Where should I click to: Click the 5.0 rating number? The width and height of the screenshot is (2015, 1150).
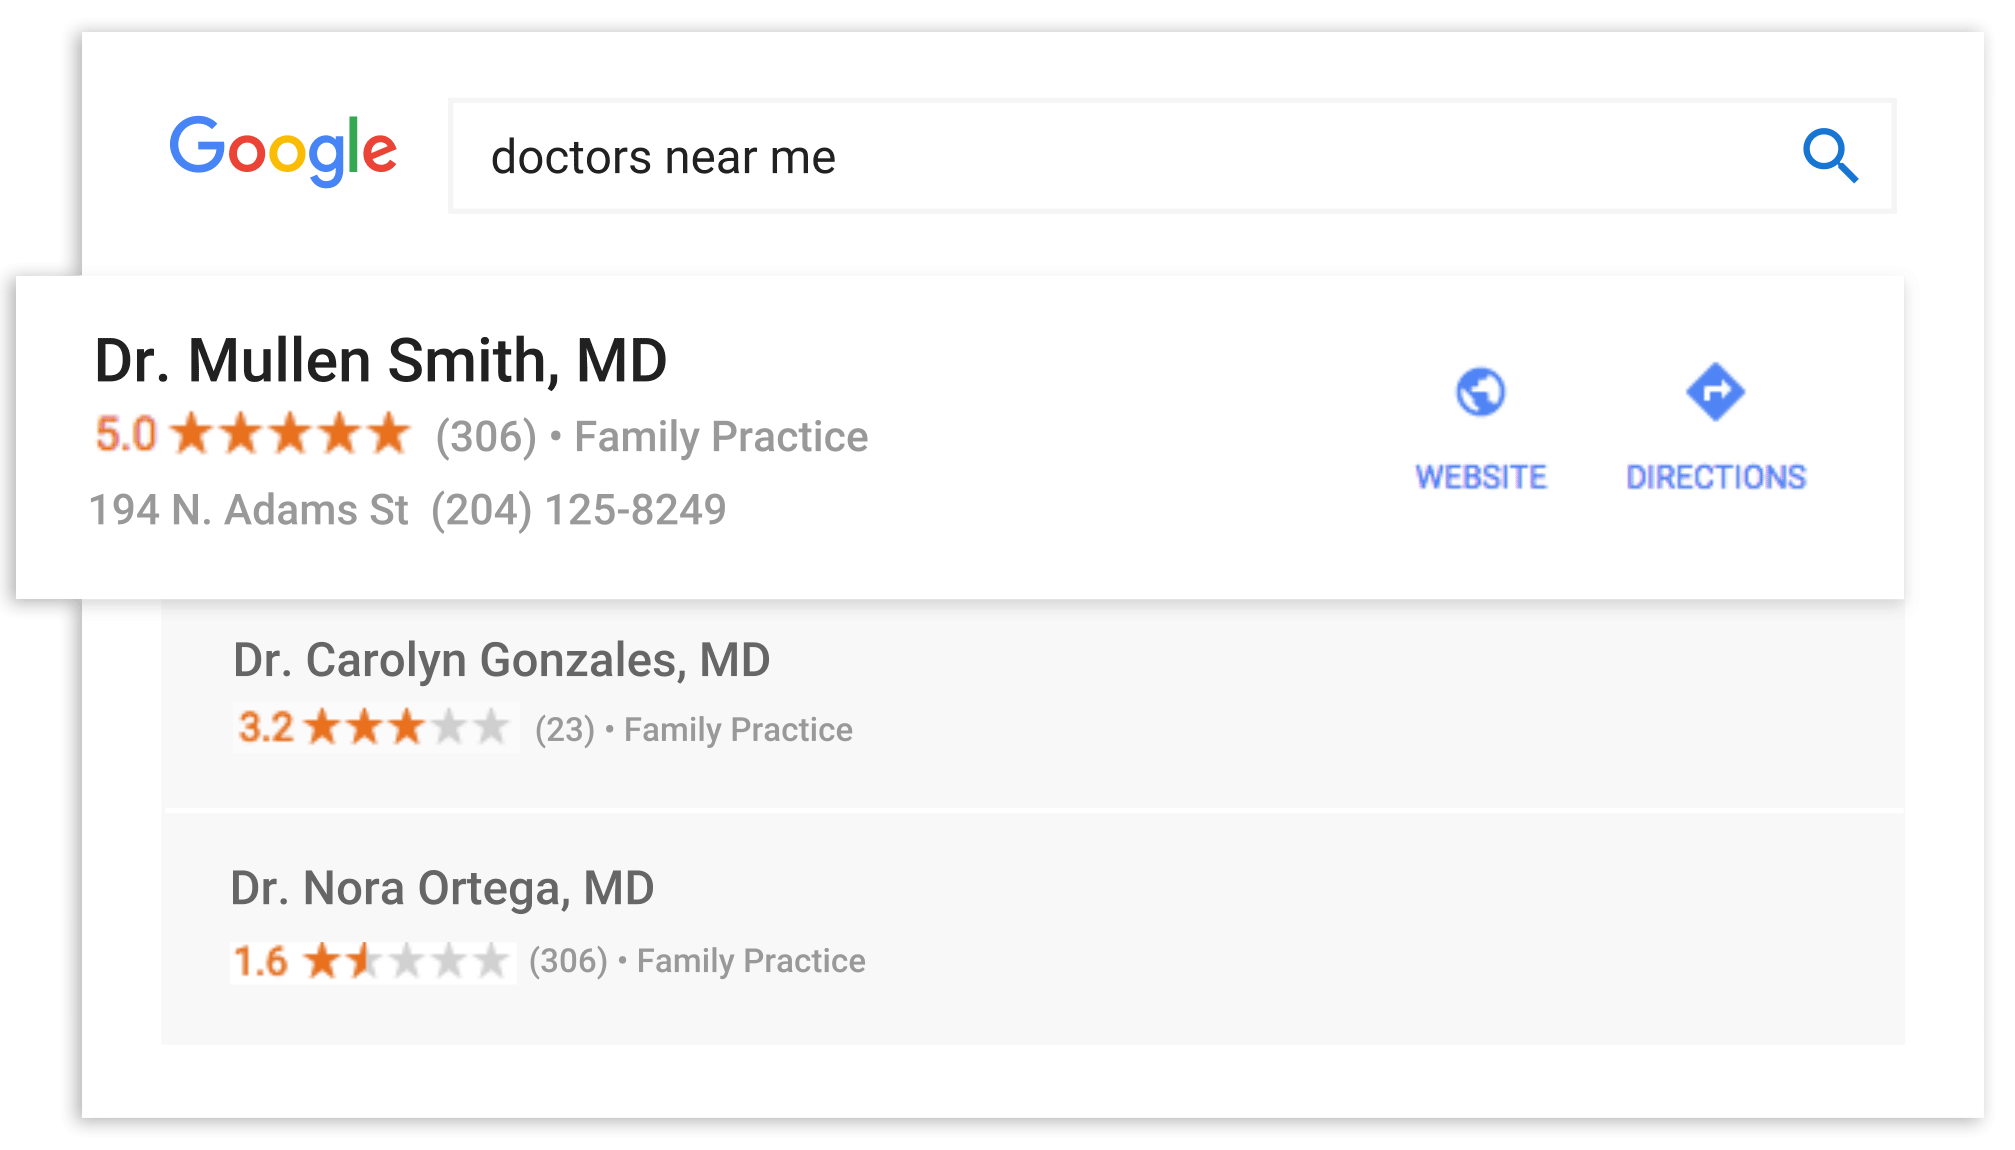126,435
